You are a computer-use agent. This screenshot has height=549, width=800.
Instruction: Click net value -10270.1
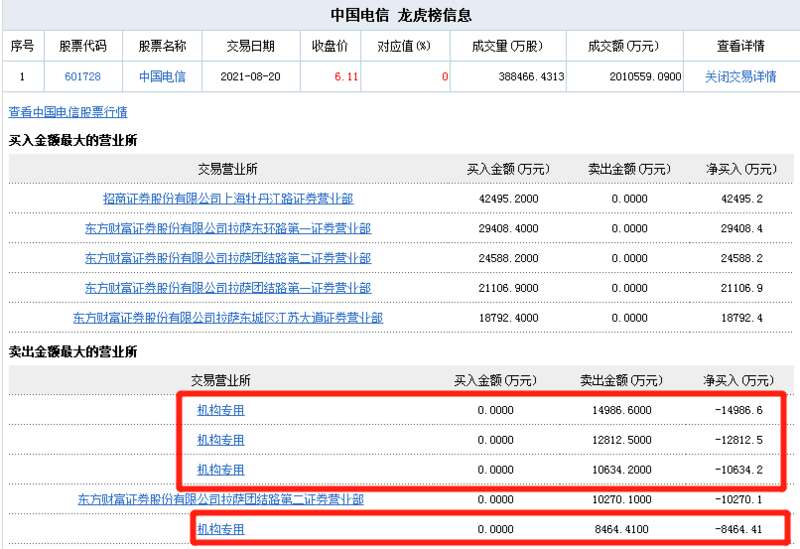739,499
